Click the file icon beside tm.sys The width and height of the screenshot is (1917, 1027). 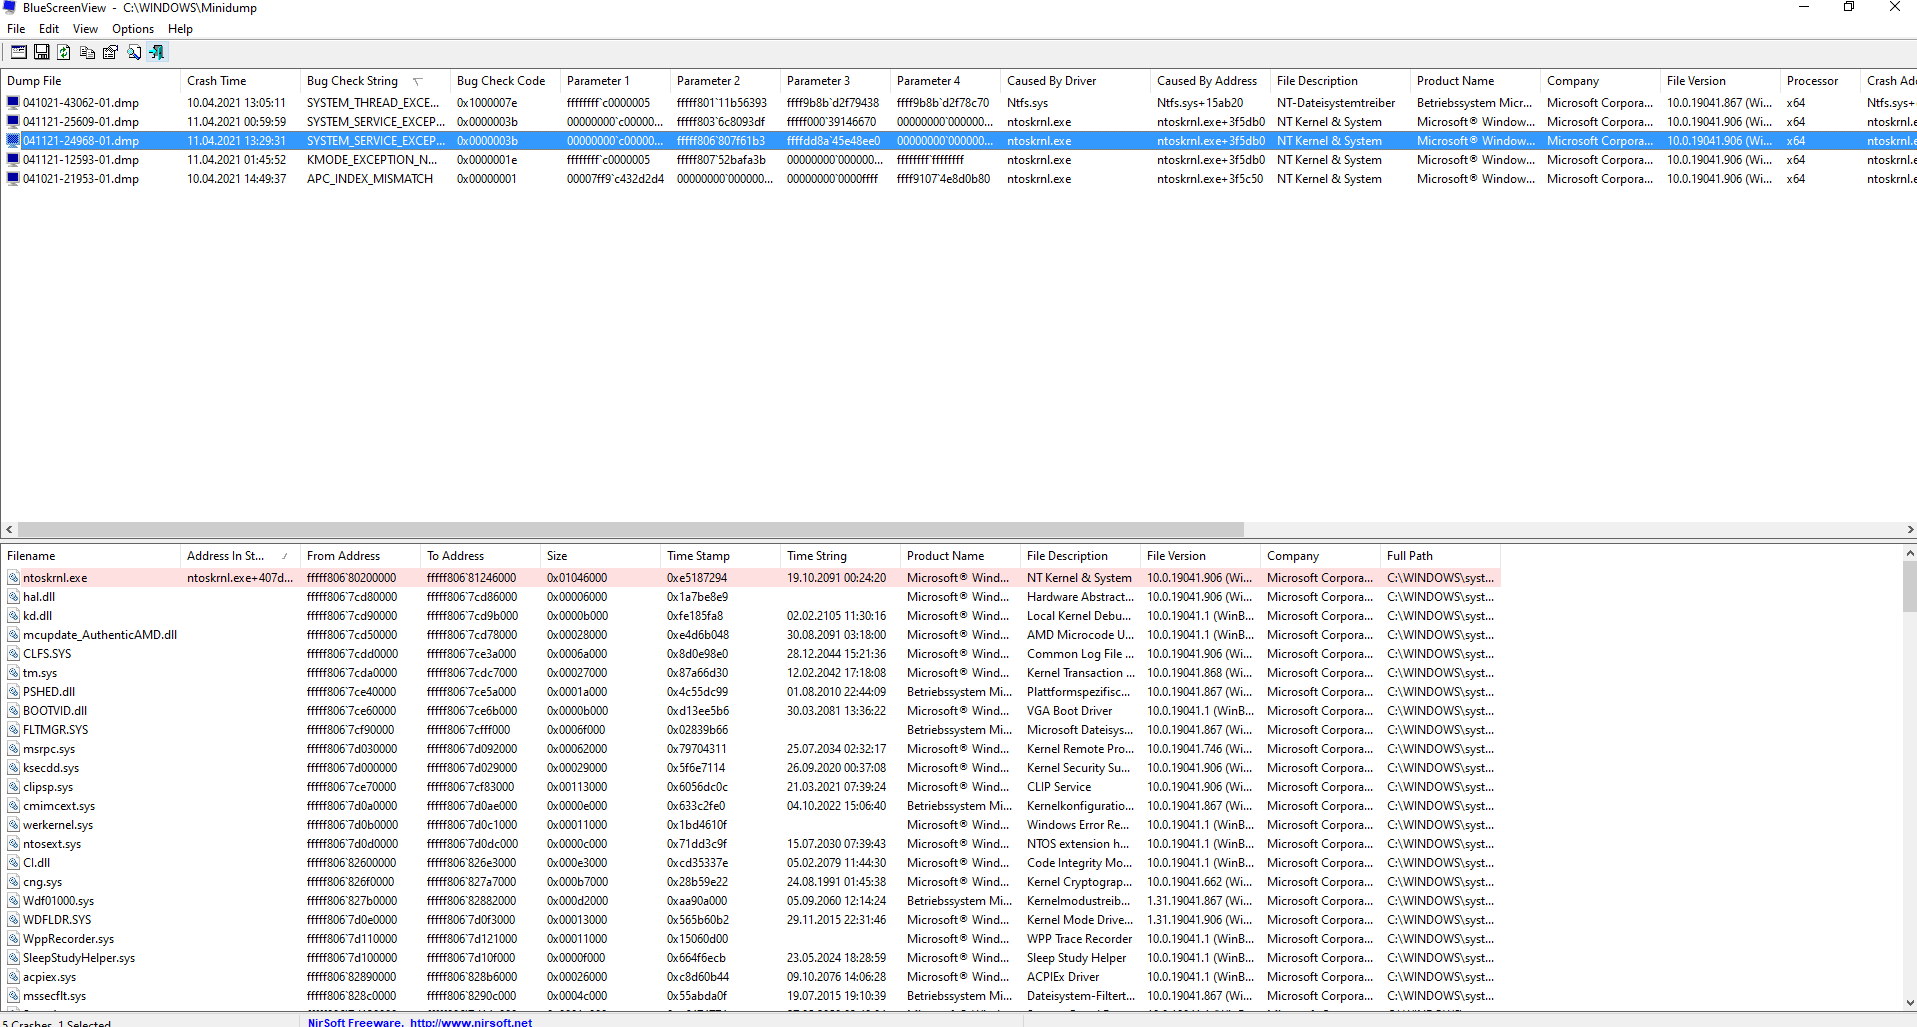[13, 672]
